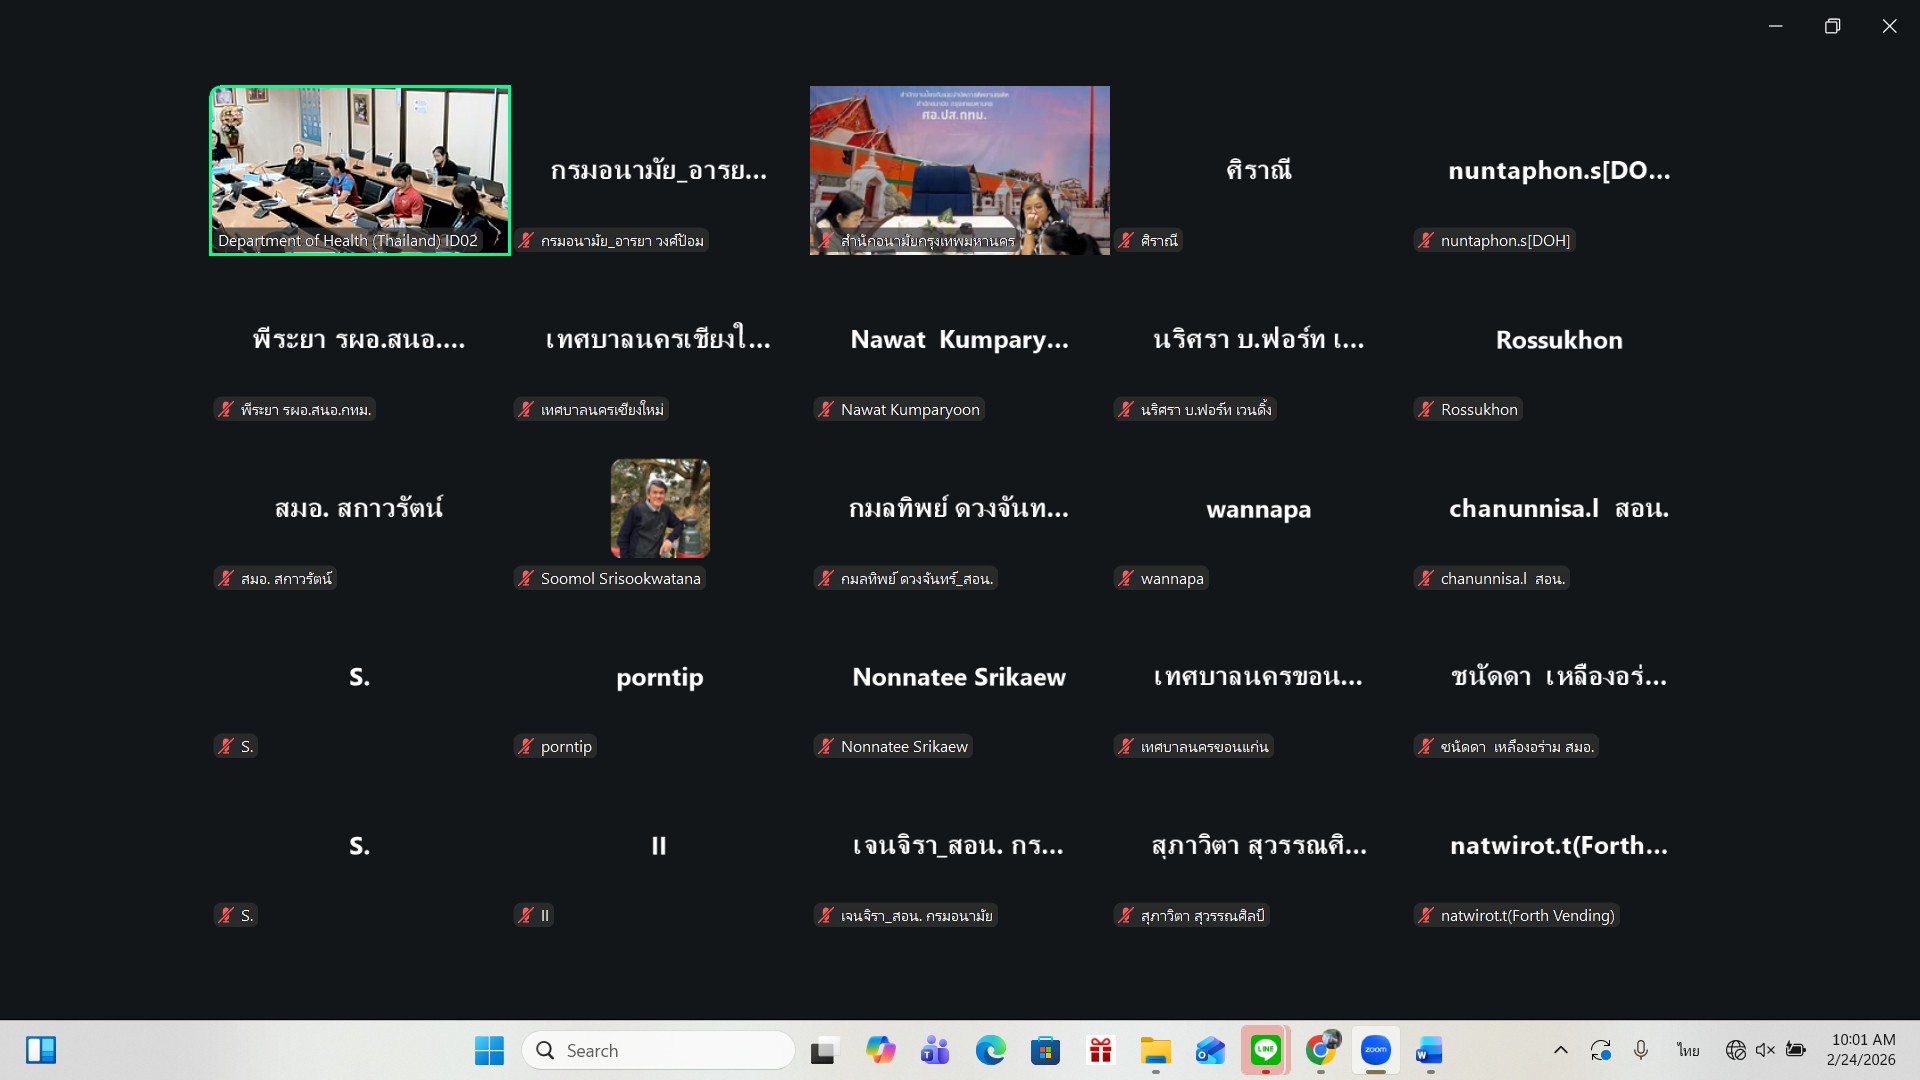
Task: Open Microsoft Teams taskbar icon
Action: [935, 1050]
